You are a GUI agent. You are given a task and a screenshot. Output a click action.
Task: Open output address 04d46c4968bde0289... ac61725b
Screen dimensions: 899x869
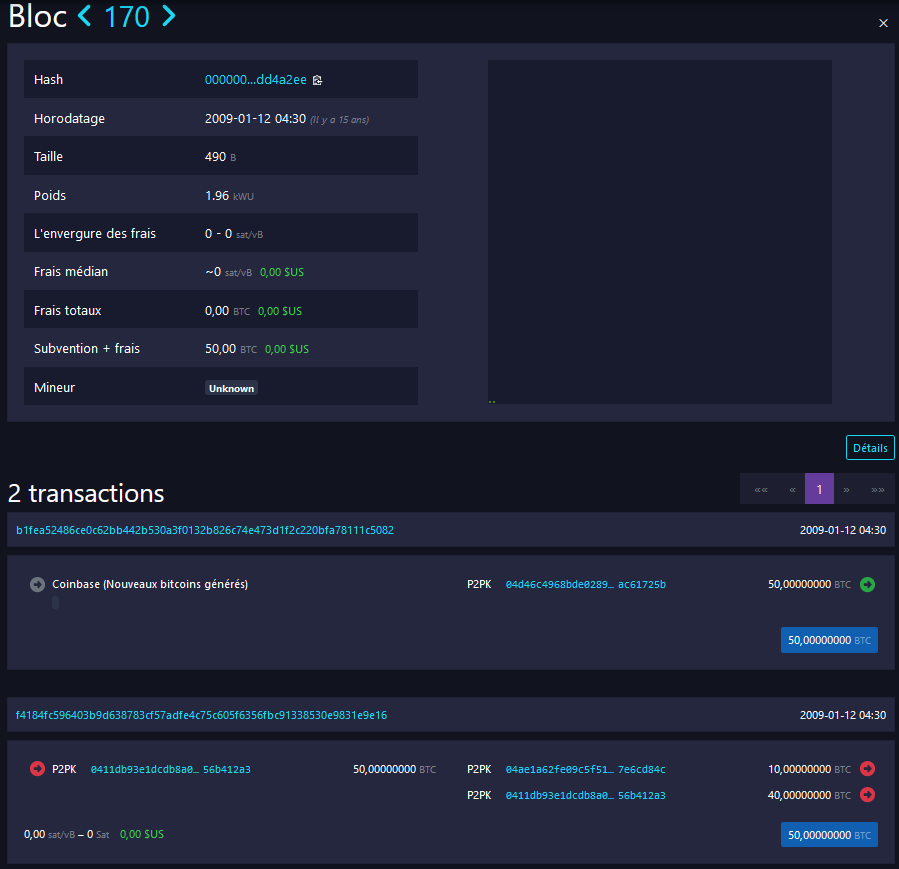[585, 585]
